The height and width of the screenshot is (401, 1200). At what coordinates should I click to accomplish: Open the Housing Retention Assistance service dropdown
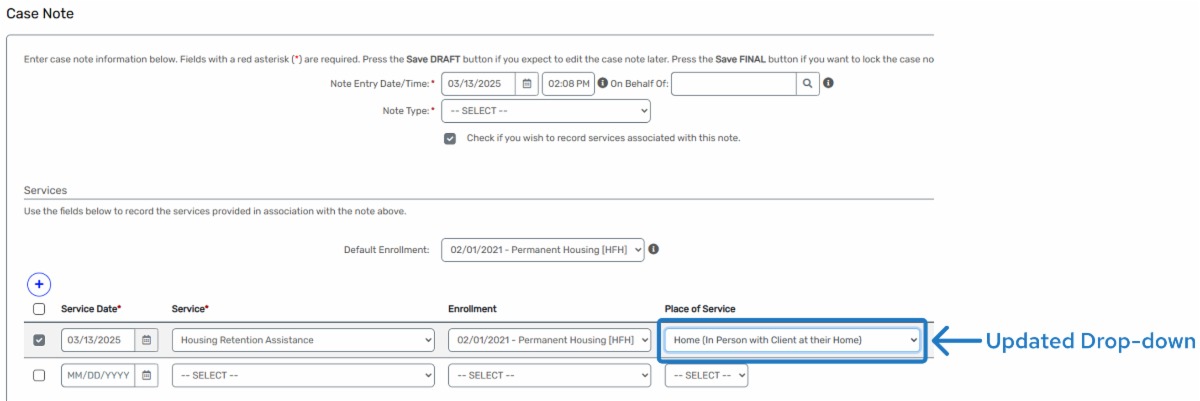302,340
